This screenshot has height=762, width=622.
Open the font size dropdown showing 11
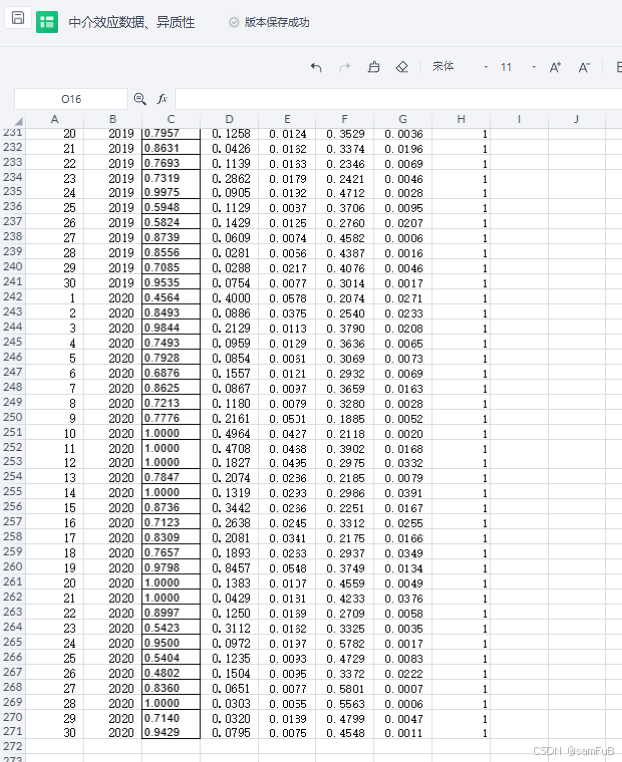point(518,67)
